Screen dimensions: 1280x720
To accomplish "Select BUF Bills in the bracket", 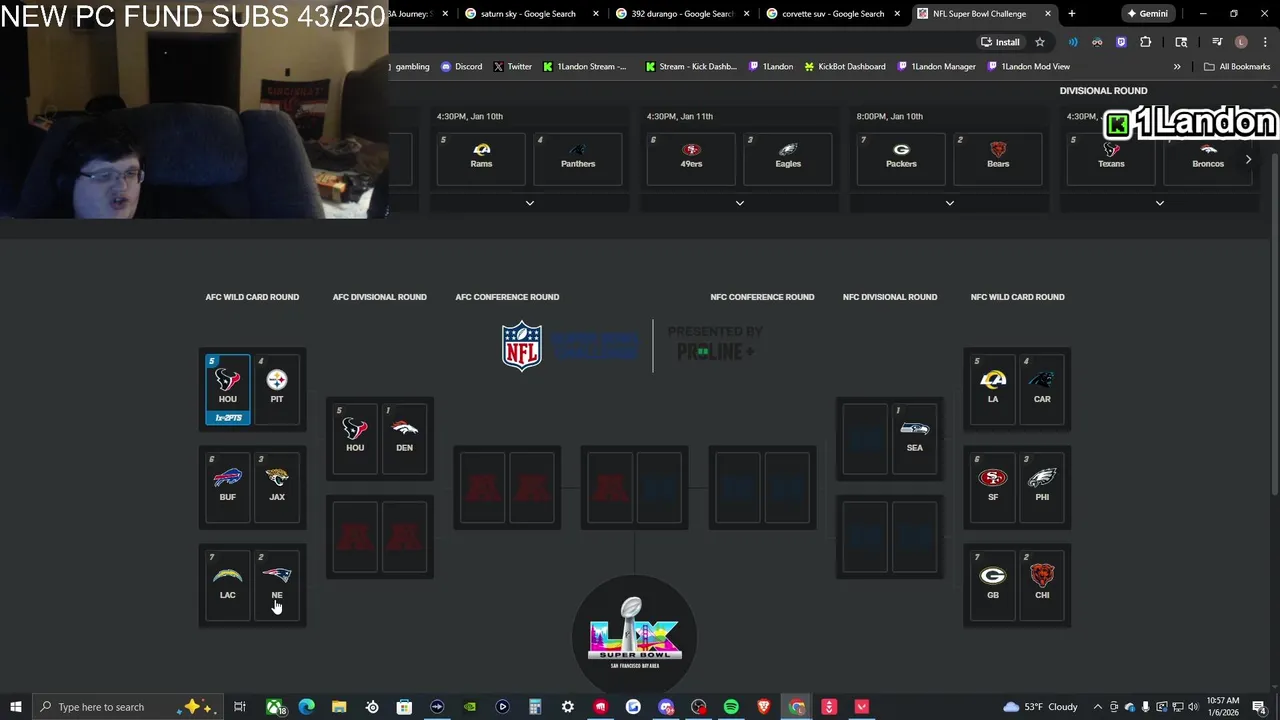I will pyautogui.click(x=228, y=487).
